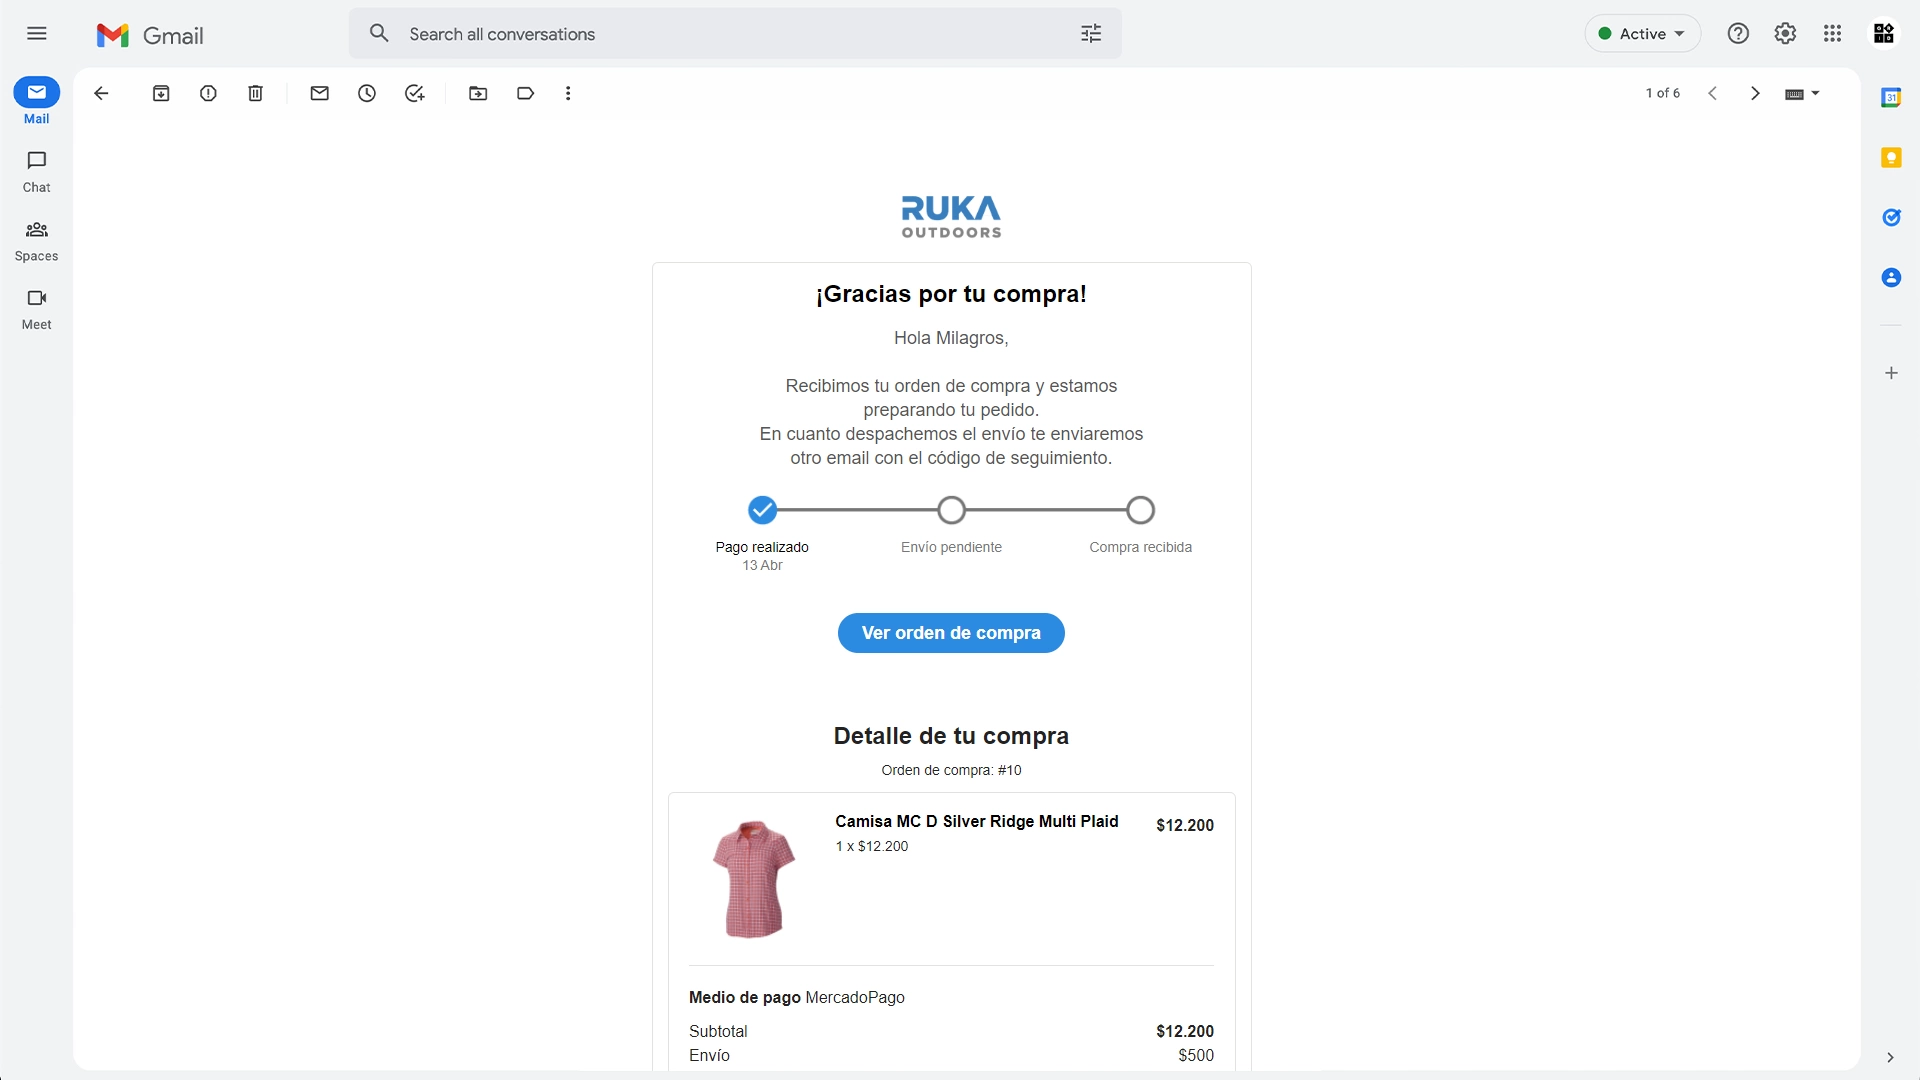Switch to Mail section

37,102
